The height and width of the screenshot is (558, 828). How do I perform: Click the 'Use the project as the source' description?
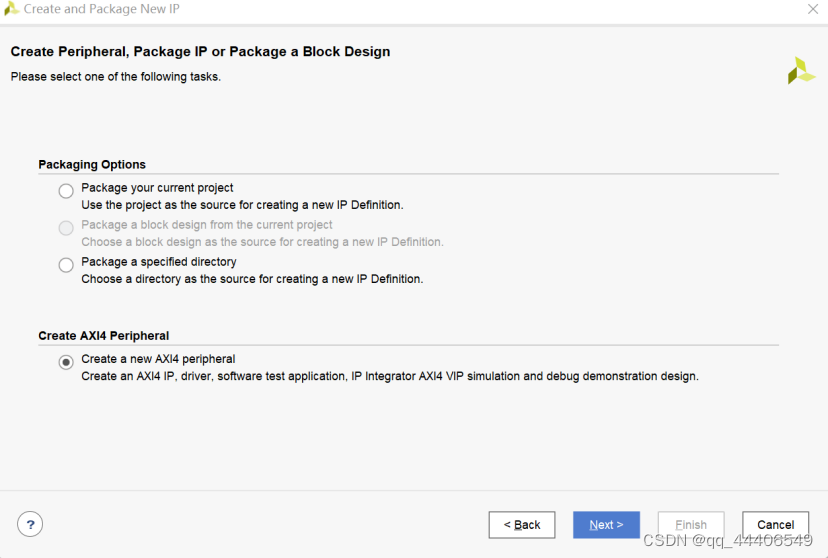(x=242, y=205)
